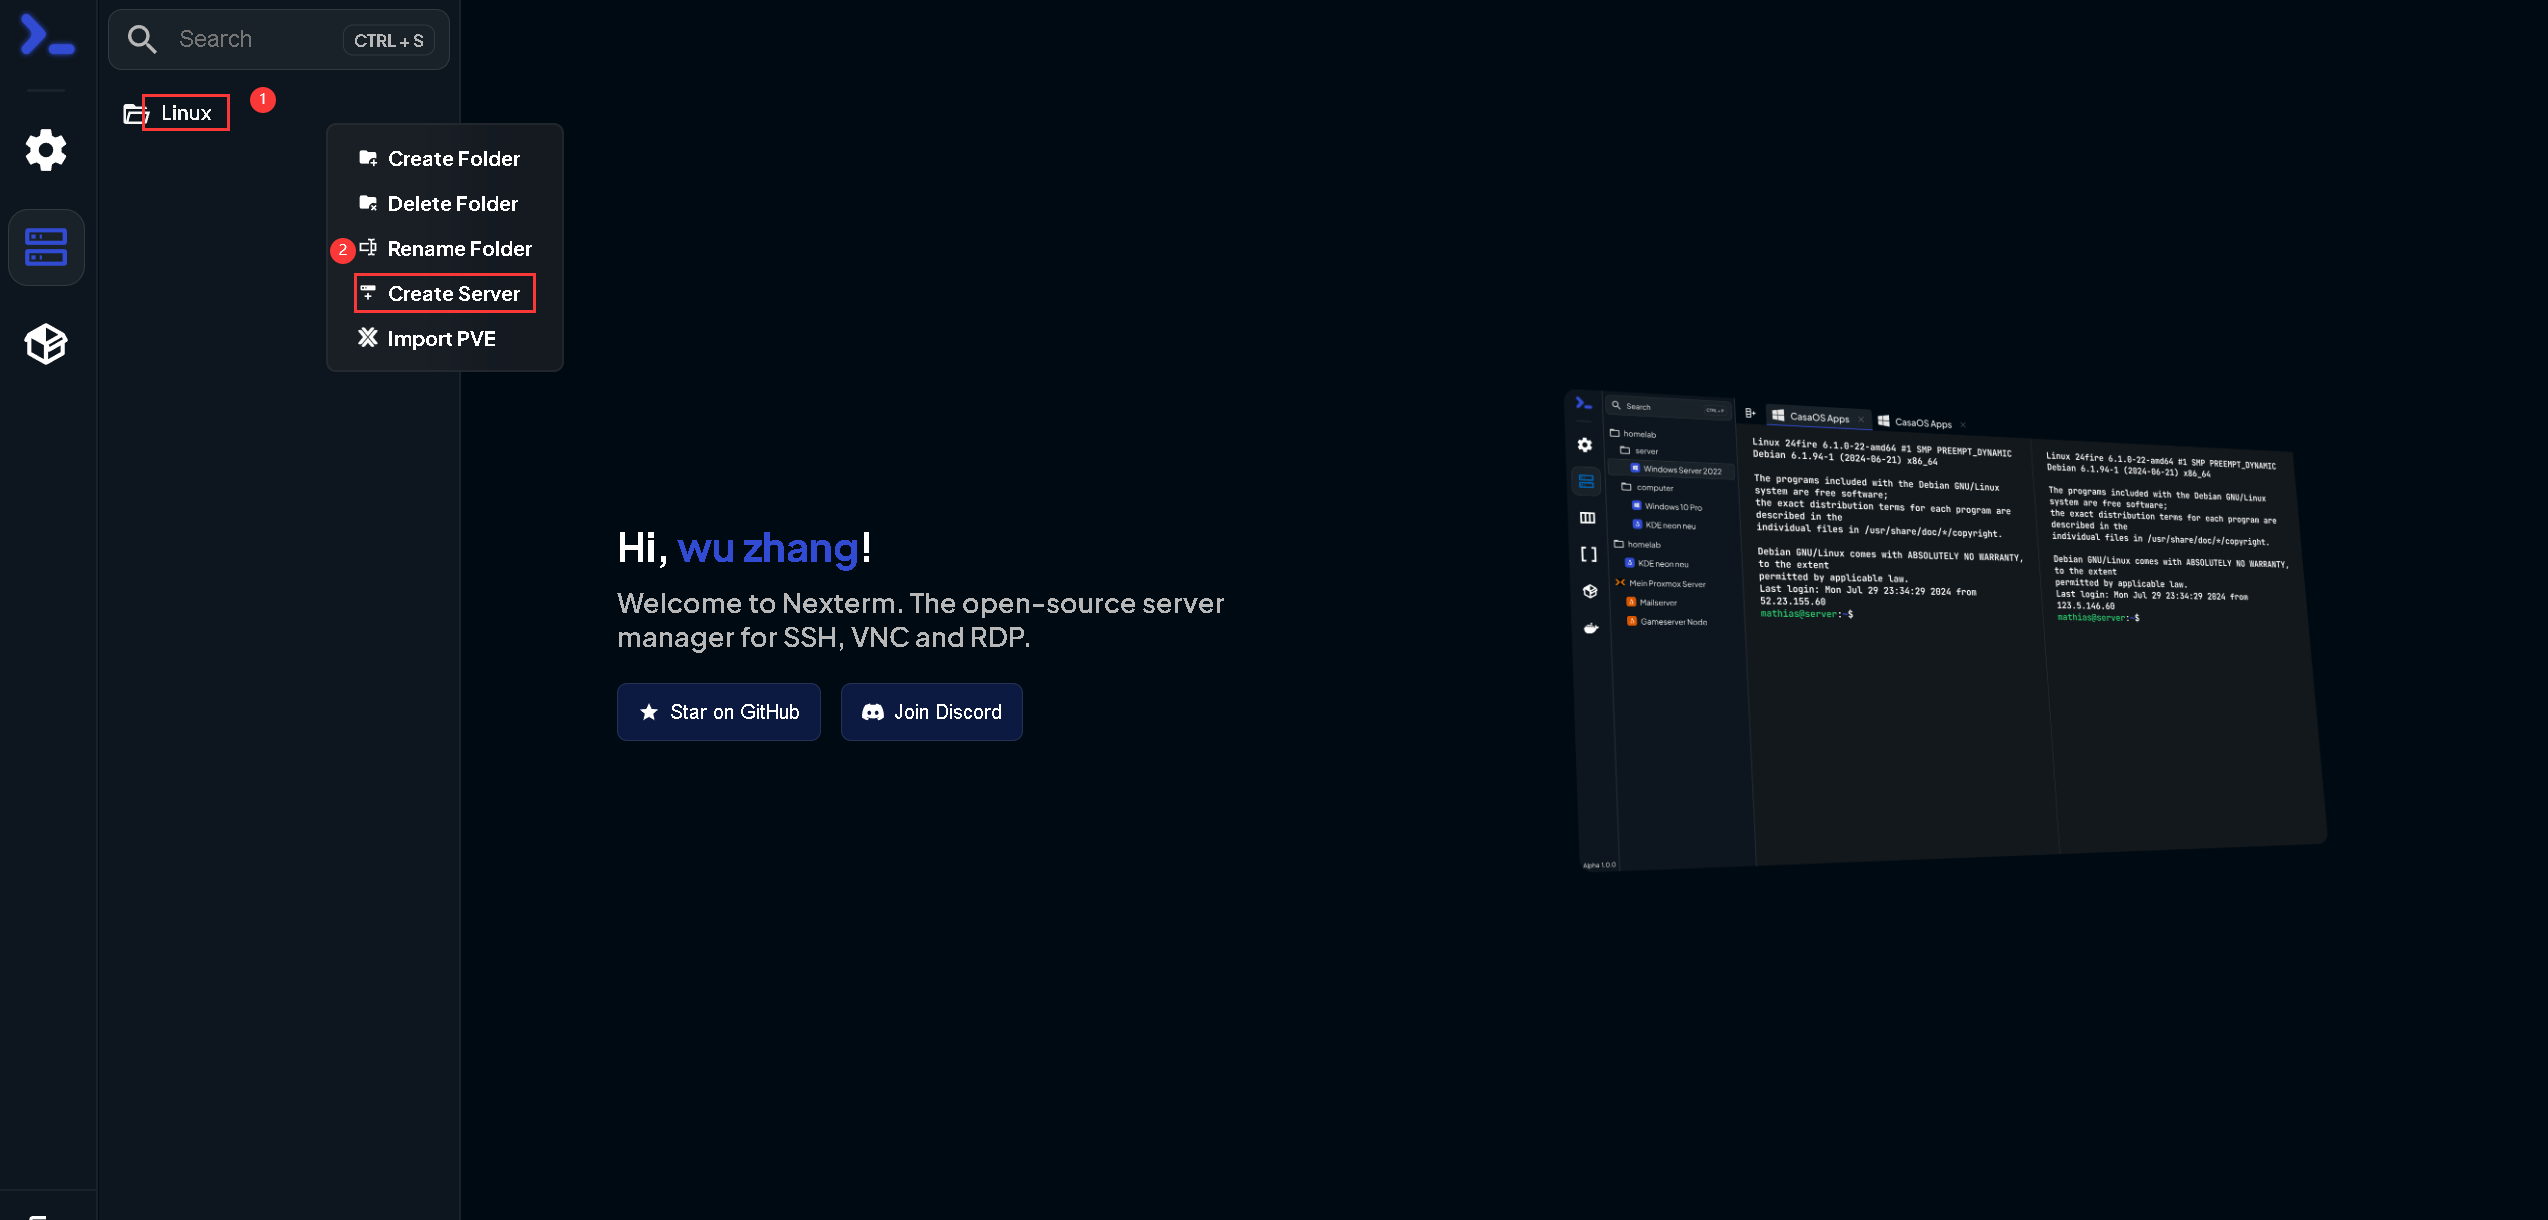Click the folder icon next to Linux
2548x1220 pixels.
(x=133, y=113)
